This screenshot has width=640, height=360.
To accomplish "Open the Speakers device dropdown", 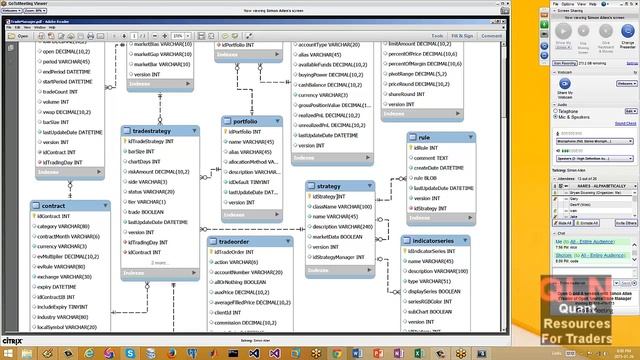I will (595, 158).
